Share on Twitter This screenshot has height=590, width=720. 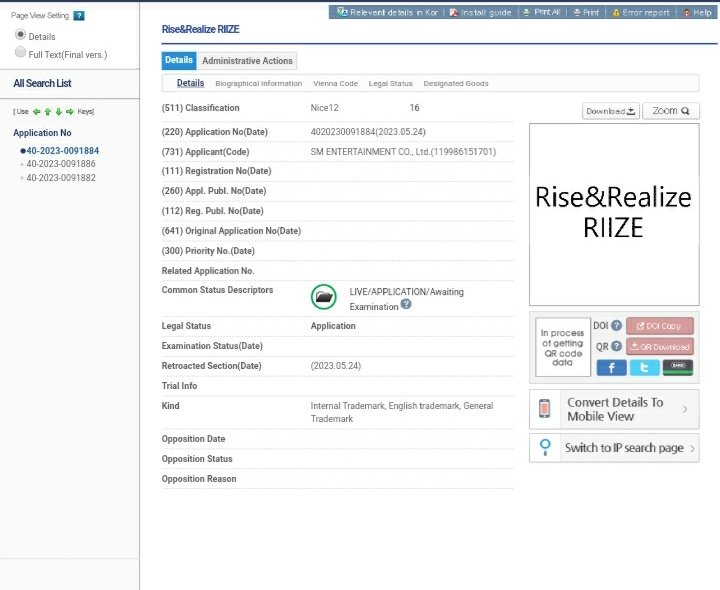[x=644, y=368]
